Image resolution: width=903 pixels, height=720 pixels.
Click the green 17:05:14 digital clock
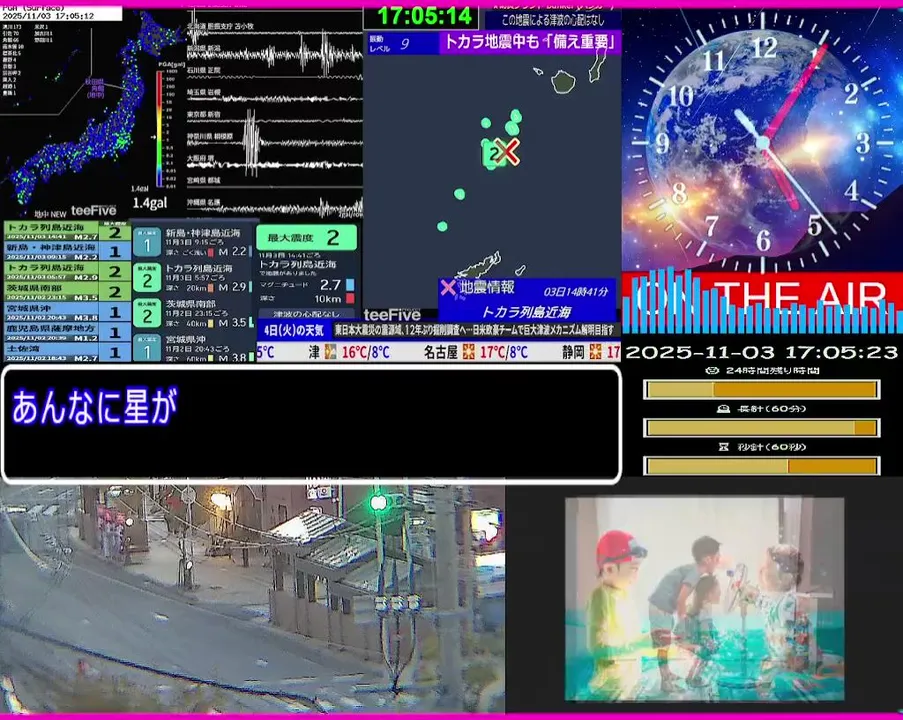(x=424, y=16)
